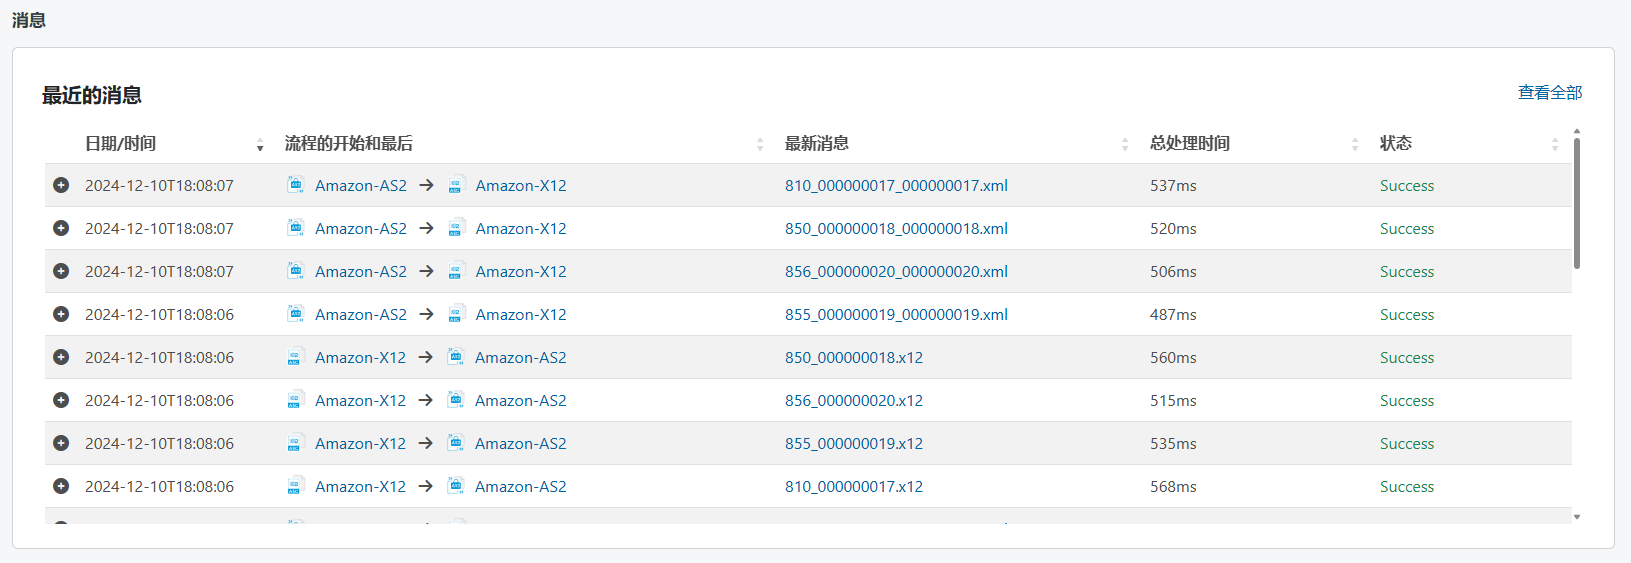Click X12 connector icon in first row
1631x563 pixels.
tap(456, 185)
